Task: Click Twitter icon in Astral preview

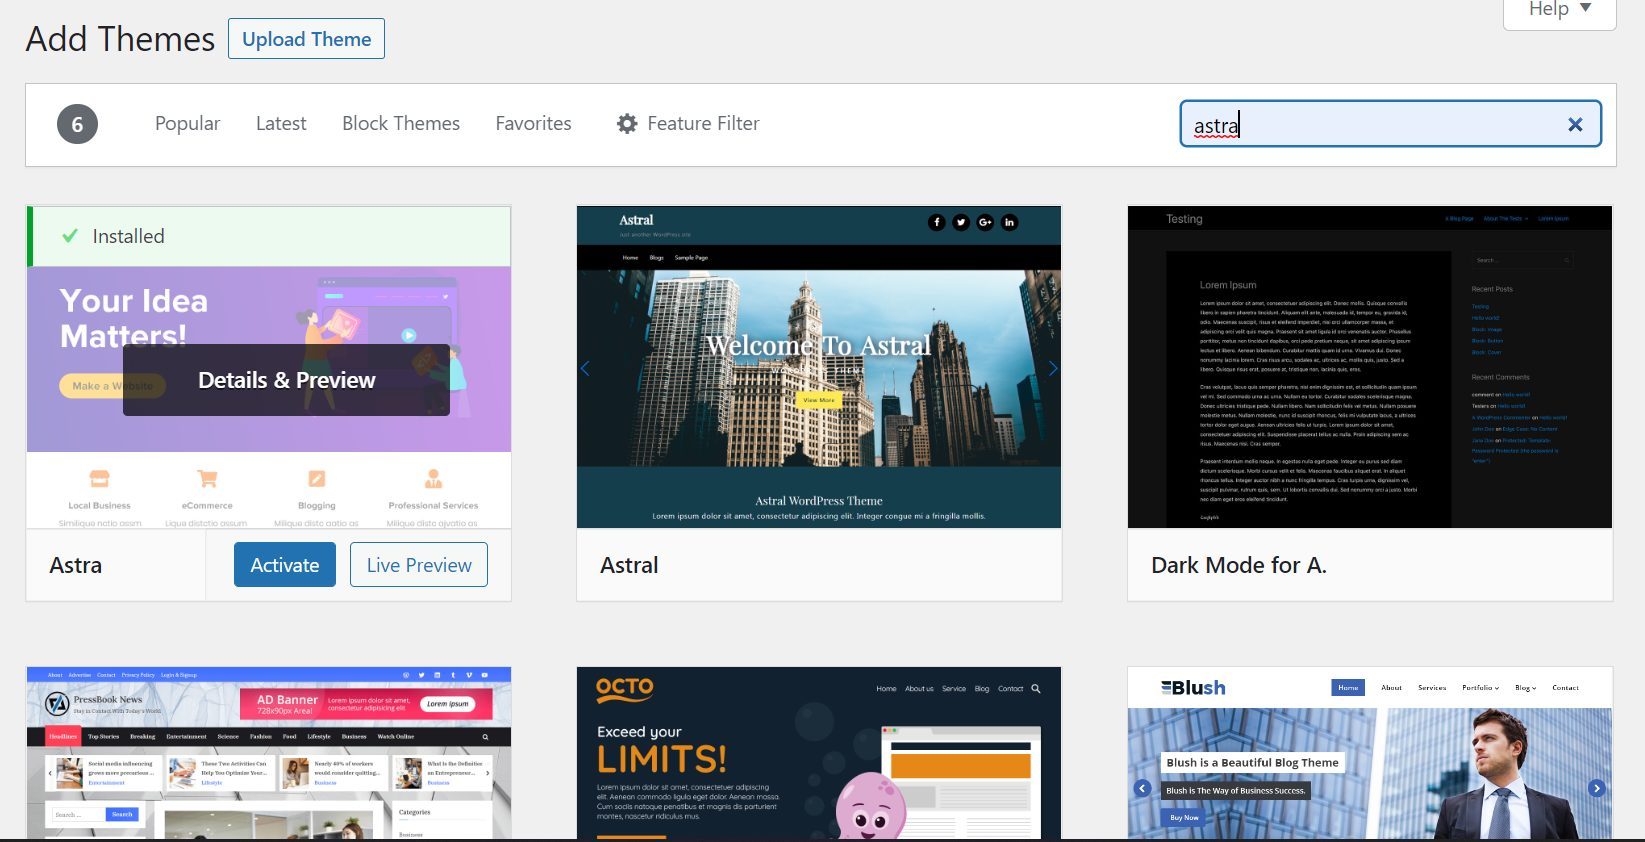Action: (x=961, y=222)
